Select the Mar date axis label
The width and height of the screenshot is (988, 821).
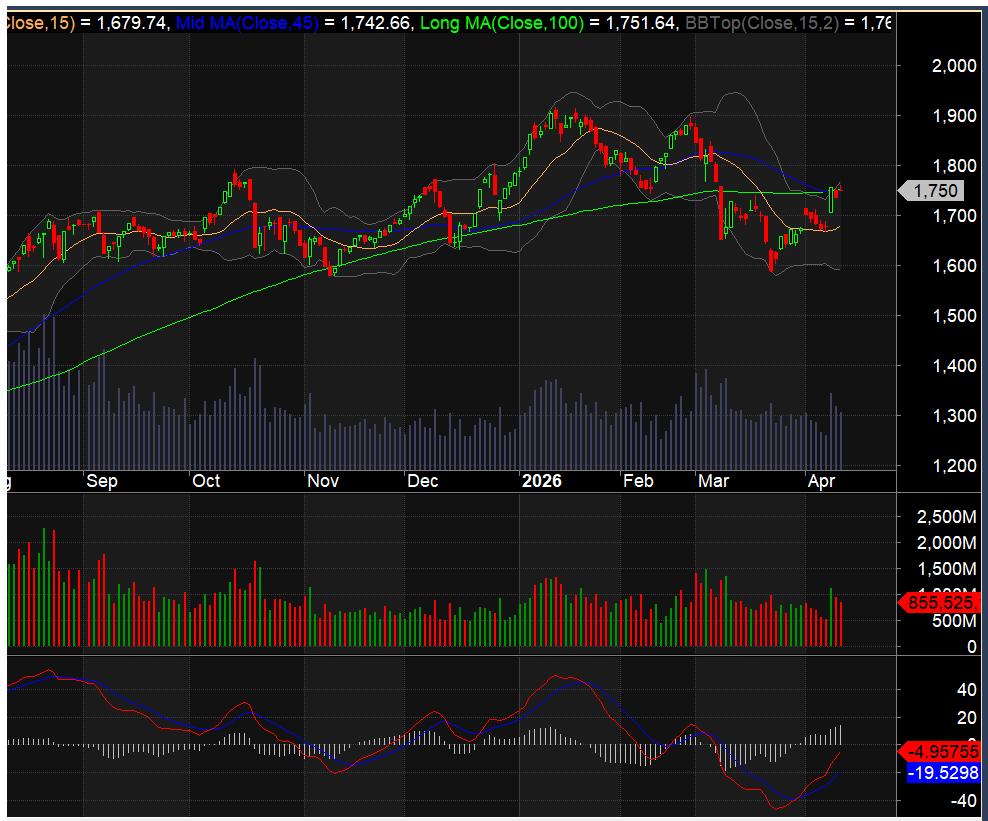point(713,481)
